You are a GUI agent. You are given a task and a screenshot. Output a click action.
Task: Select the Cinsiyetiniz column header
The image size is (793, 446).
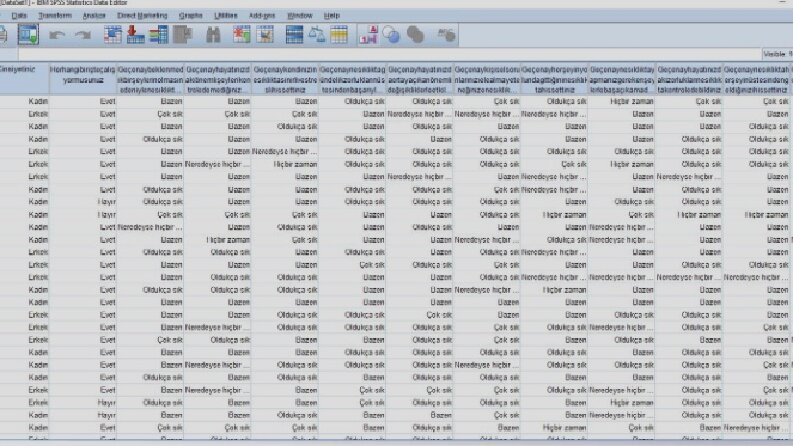point(24,79)
